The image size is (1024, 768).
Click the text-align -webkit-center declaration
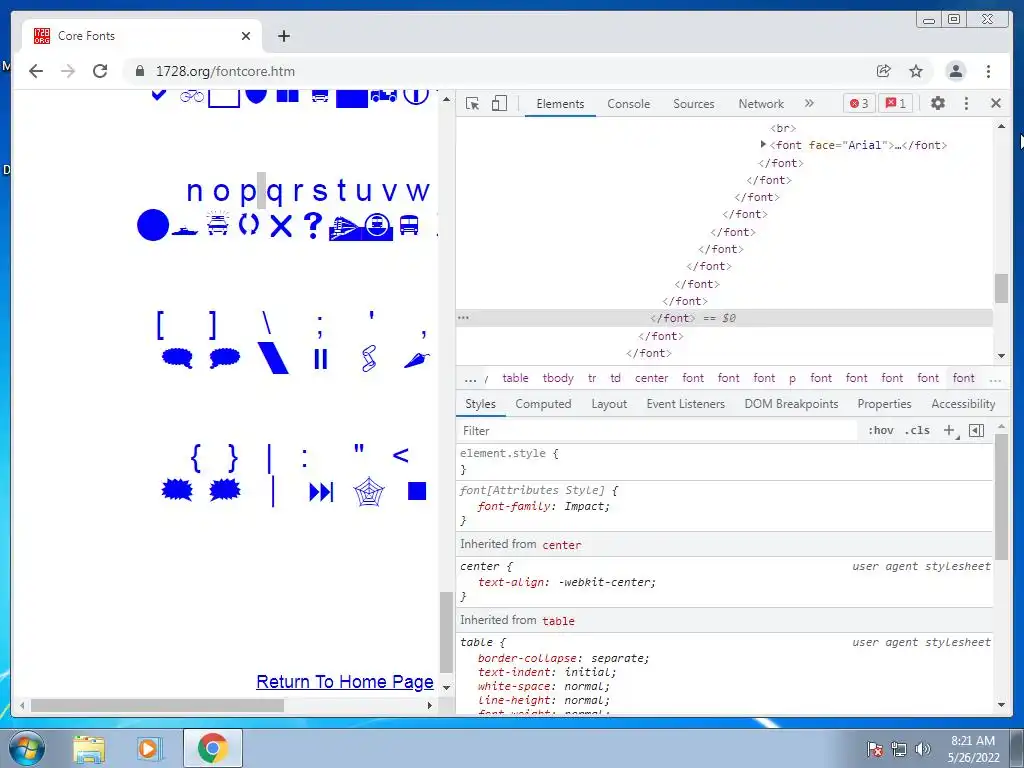pos(567,582)
